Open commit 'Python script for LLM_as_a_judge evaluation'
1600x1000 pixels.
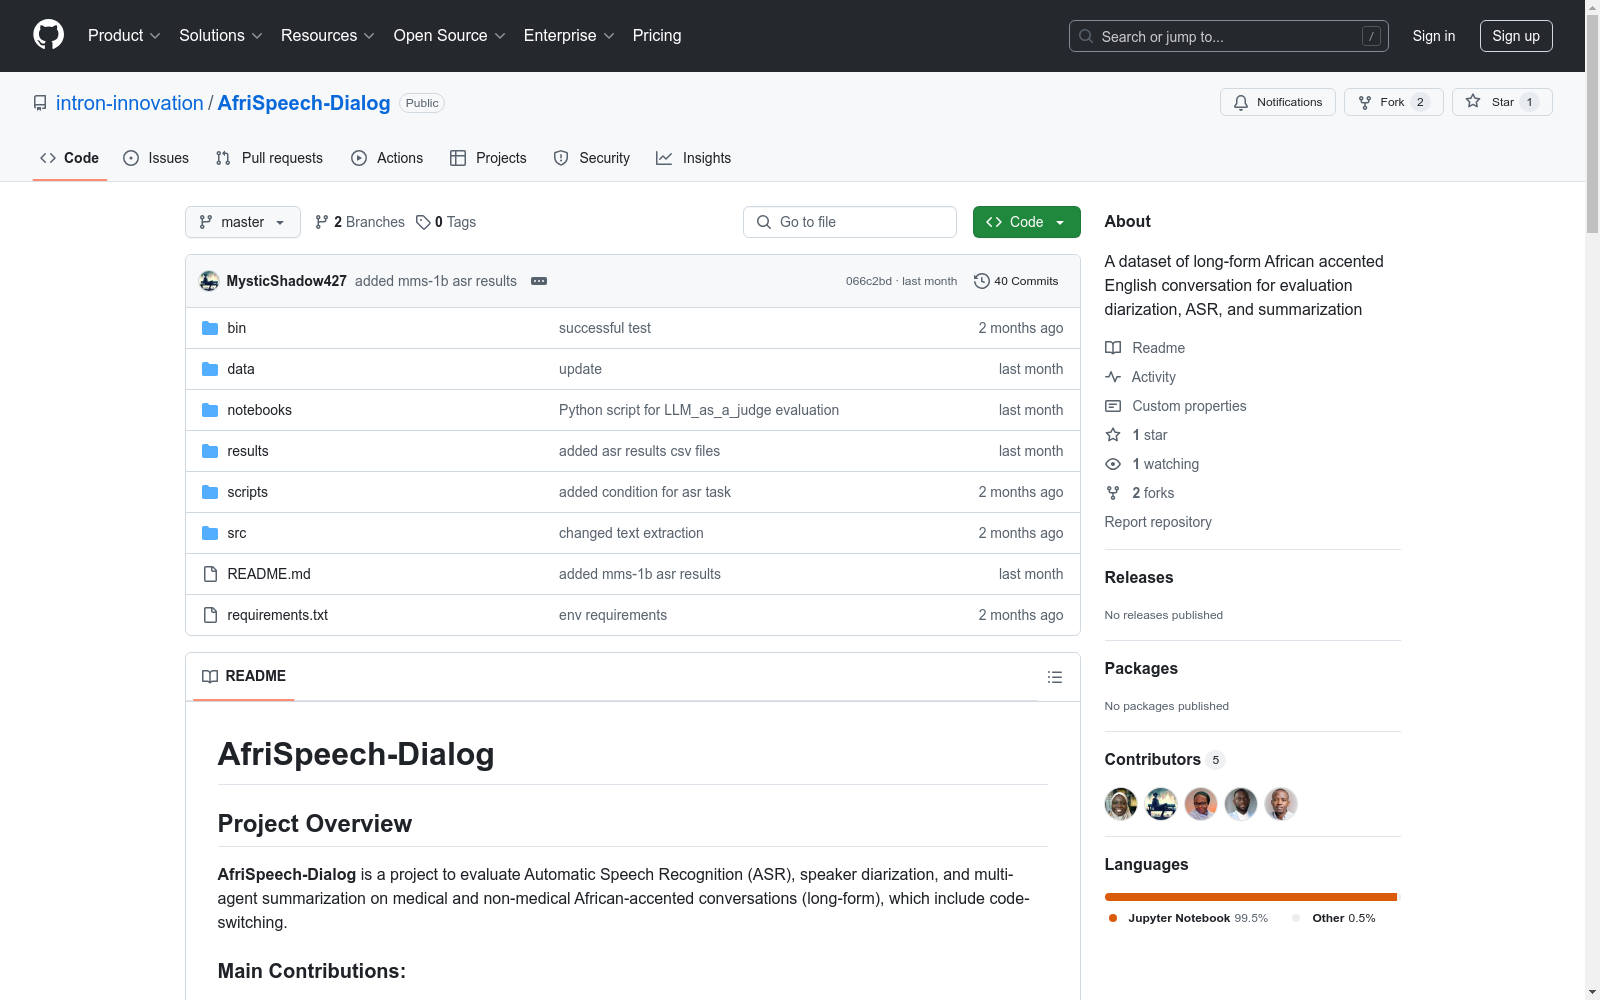699,410
